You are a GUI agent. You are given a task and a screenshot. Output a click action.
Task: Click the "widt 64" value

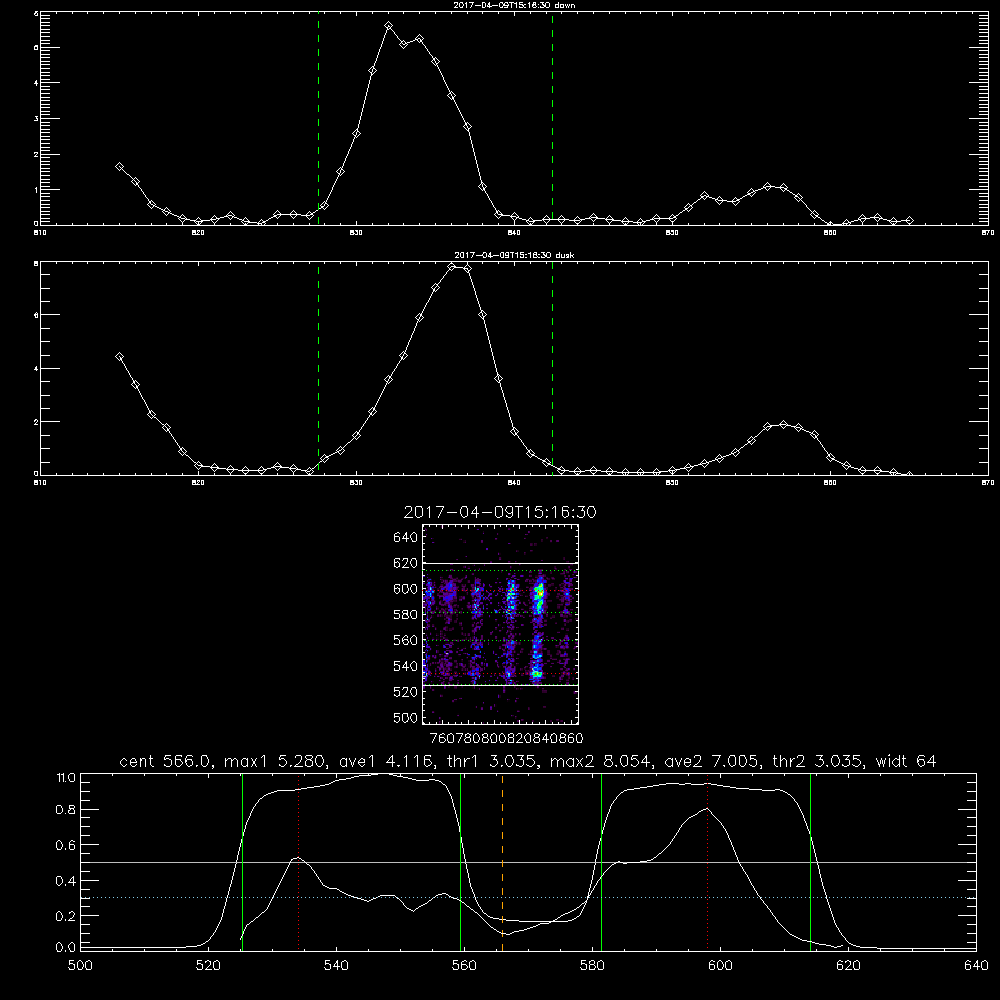point(906,761)
